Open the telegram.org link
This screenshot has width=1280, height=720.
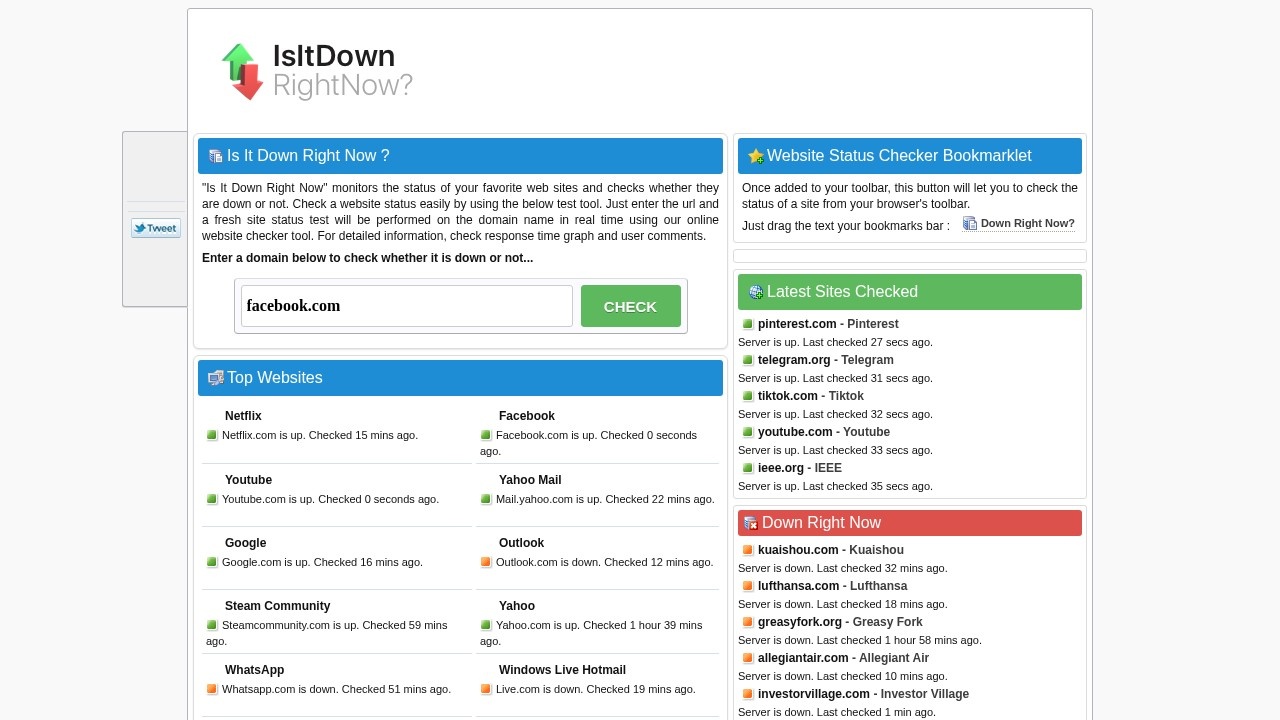tap(794, 360)
